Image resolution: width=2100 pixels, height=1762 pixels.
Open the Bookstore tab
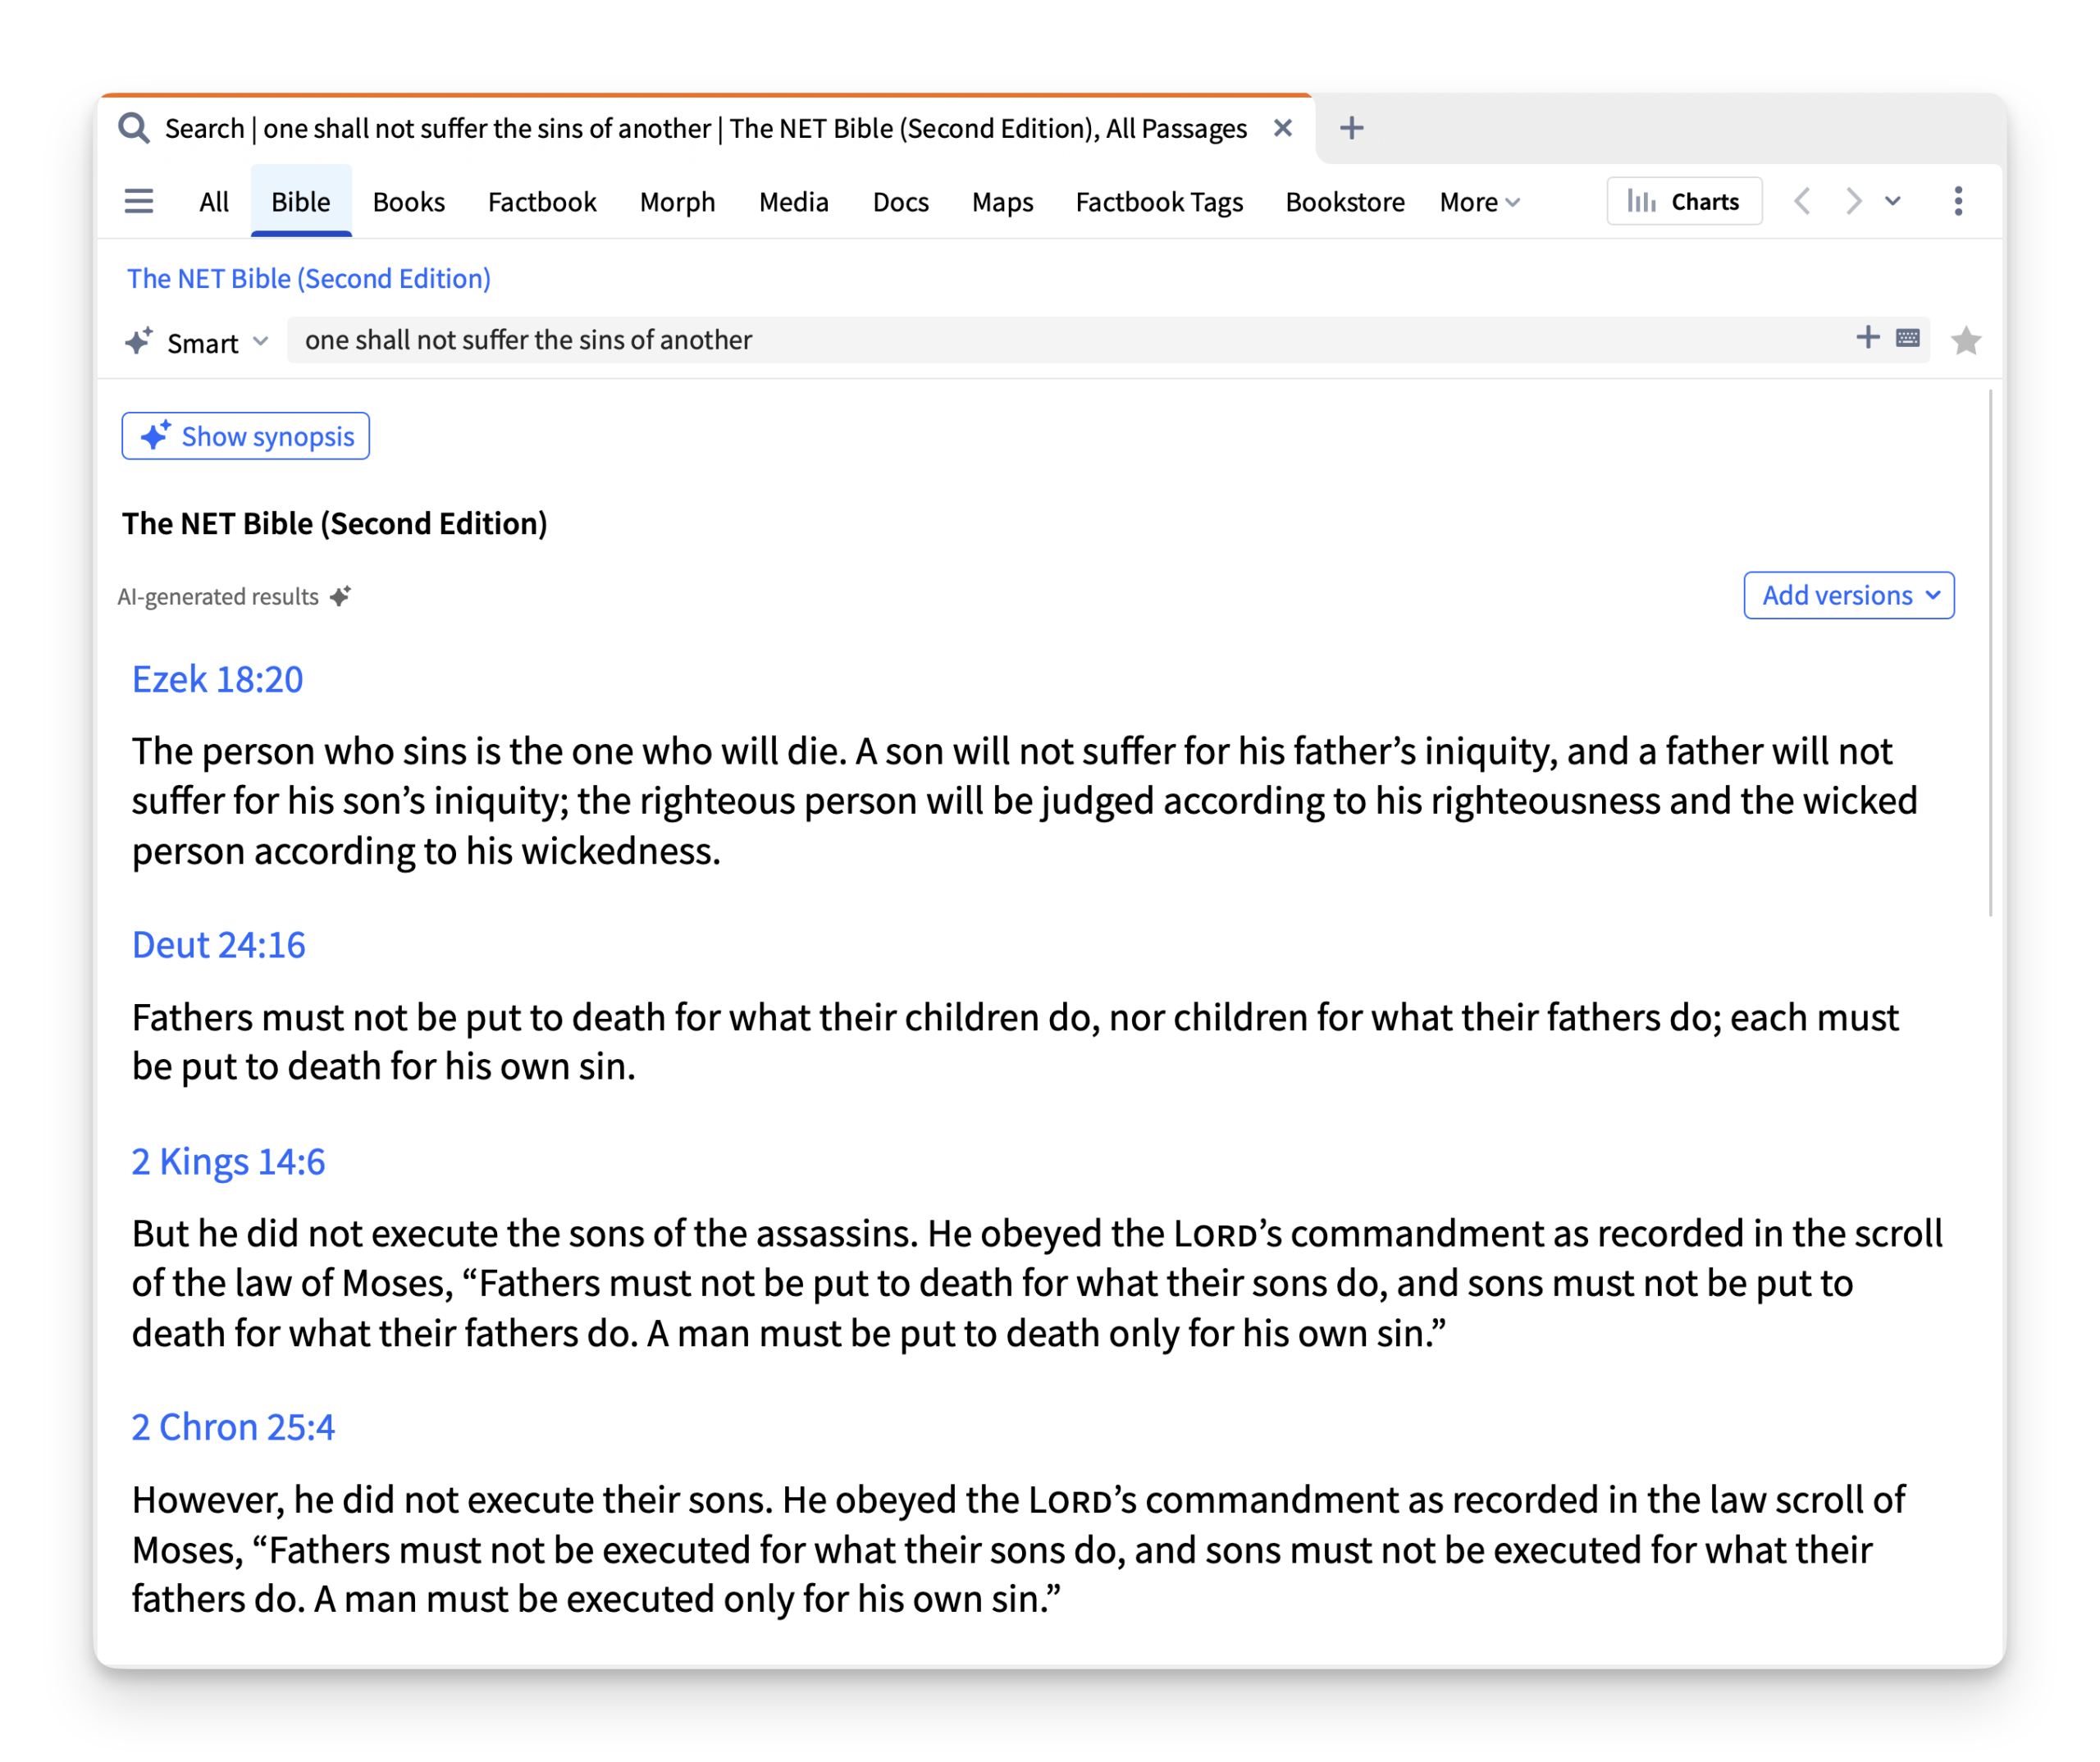point(1345,202)
